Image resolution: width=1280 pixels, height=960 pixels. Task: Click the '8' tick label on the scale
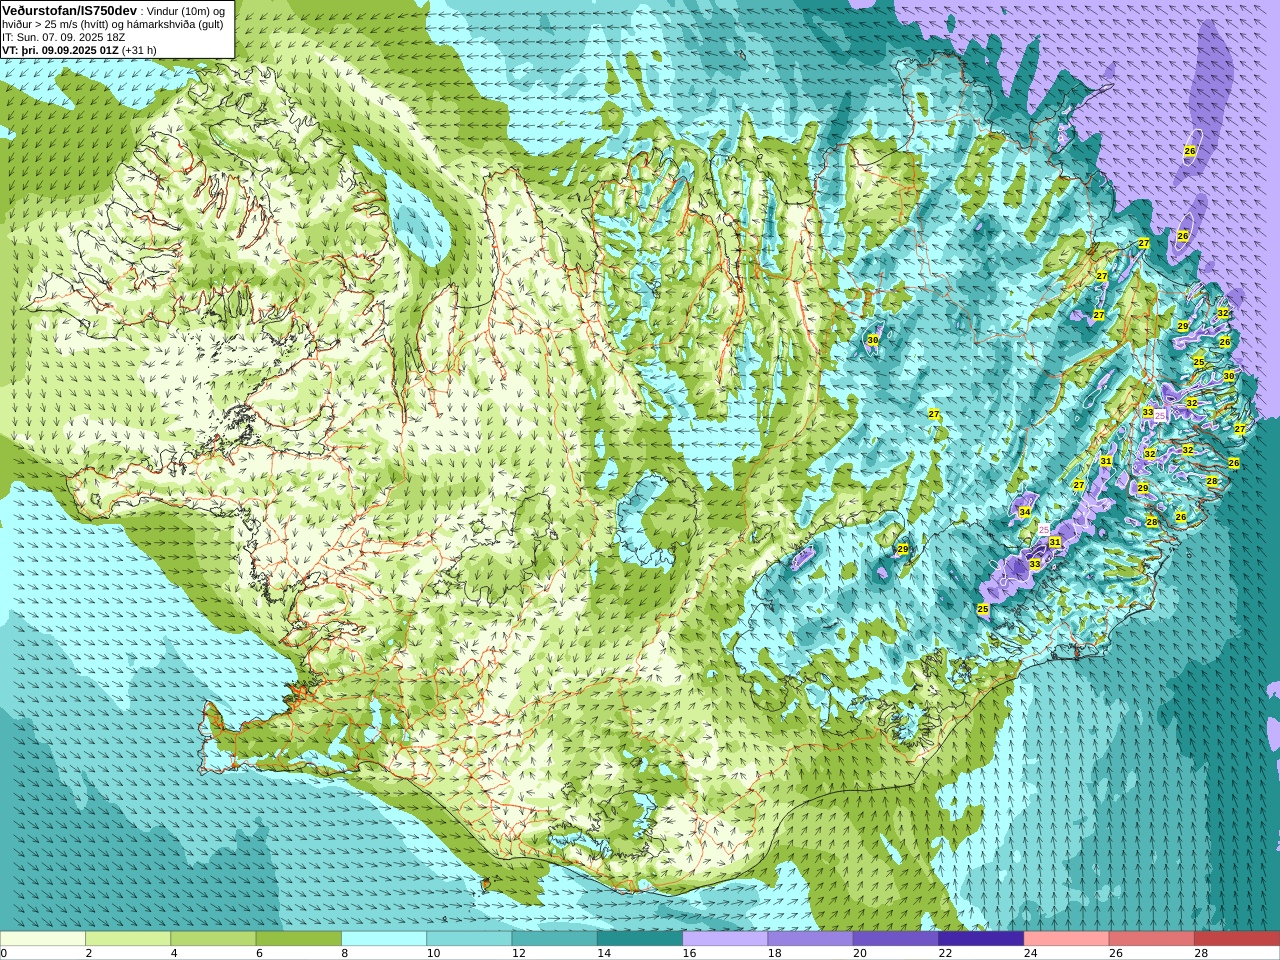click(345, 953)
